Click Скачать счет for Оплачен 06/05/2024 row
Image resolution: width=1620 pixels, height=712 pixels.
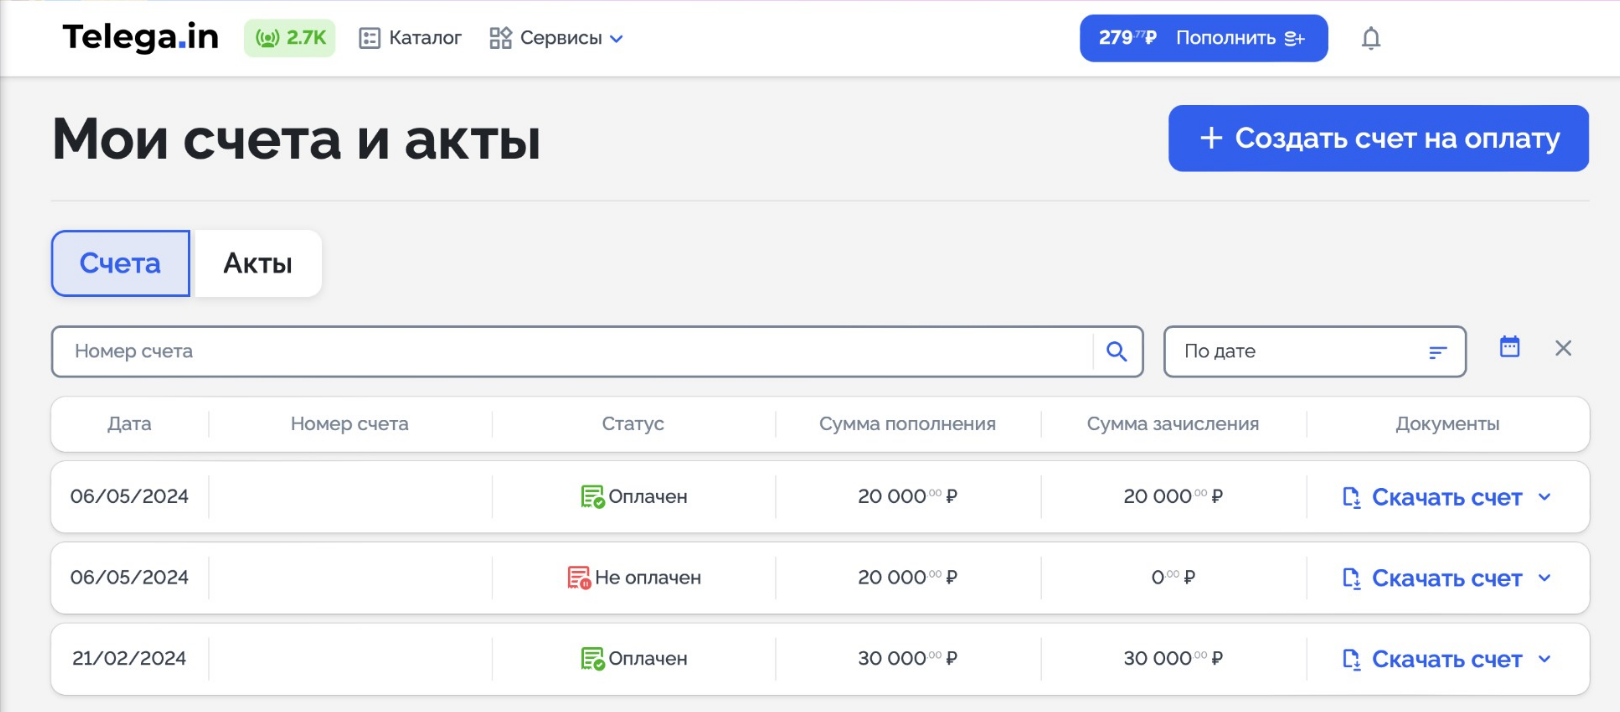[x=1447, y=497]
